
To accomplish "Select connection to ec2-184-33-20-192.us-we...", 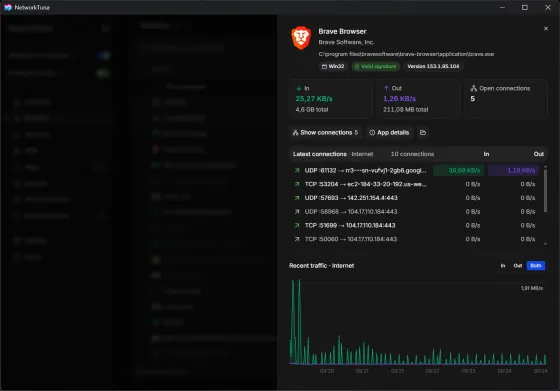I will (416, 184).
